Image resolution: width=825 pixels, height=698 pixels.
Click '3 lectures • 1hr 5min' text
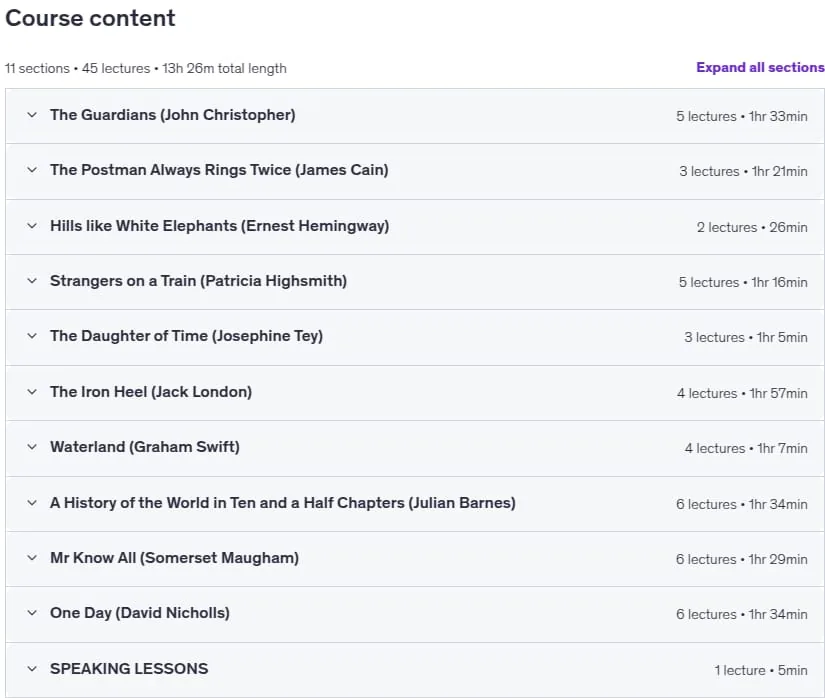pos(746,337)
